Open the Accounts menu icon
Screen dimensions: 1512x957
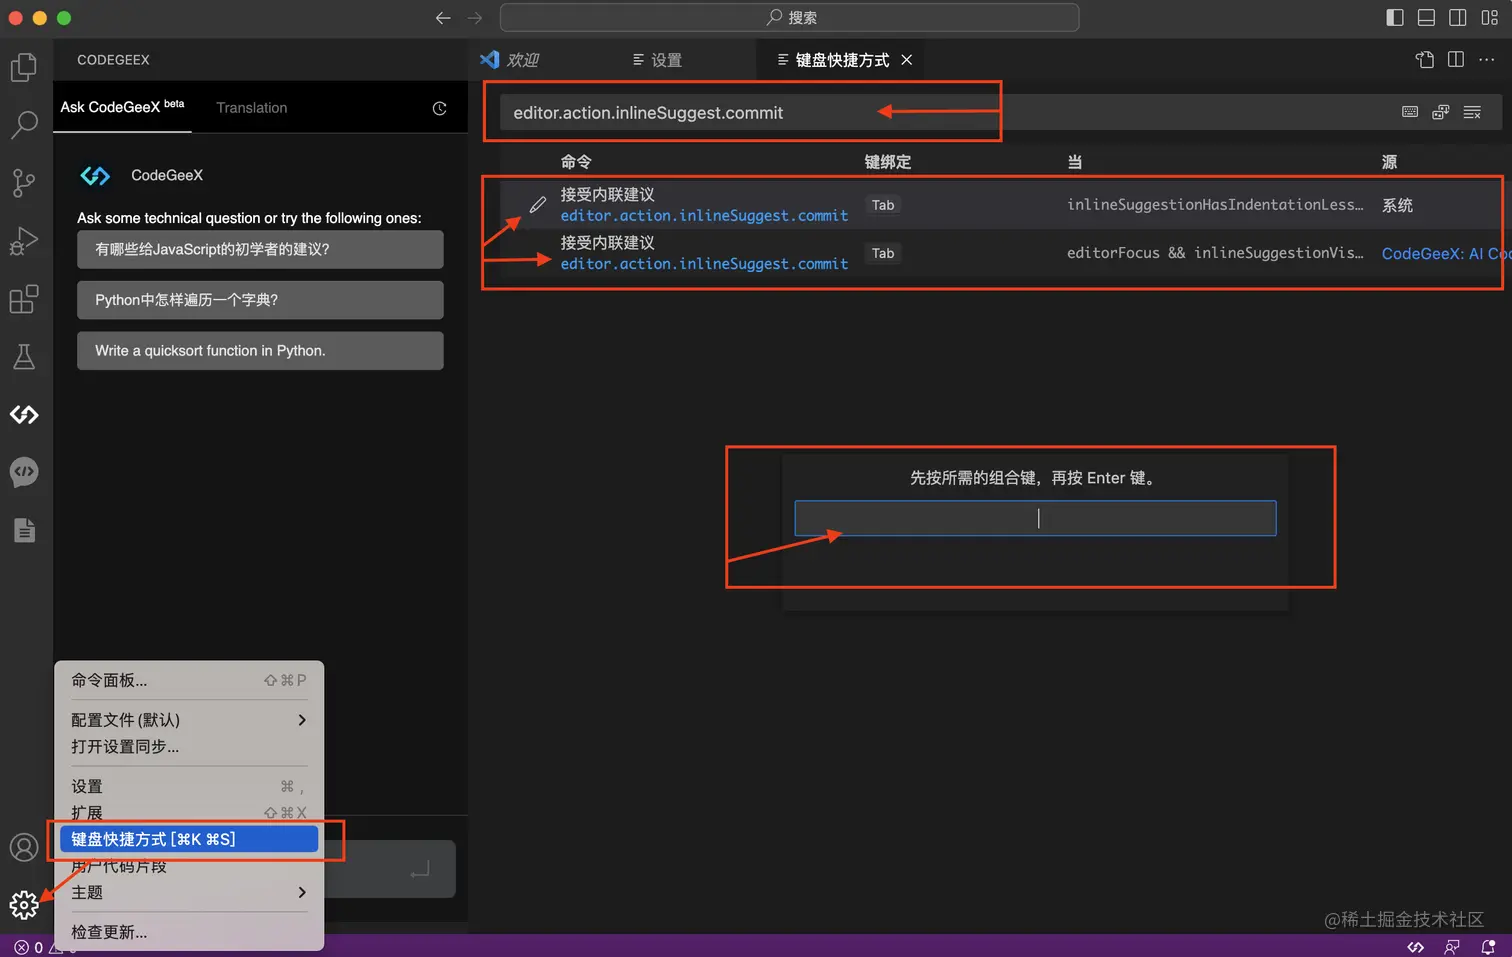pyautogui.click(x=24, y=848)
